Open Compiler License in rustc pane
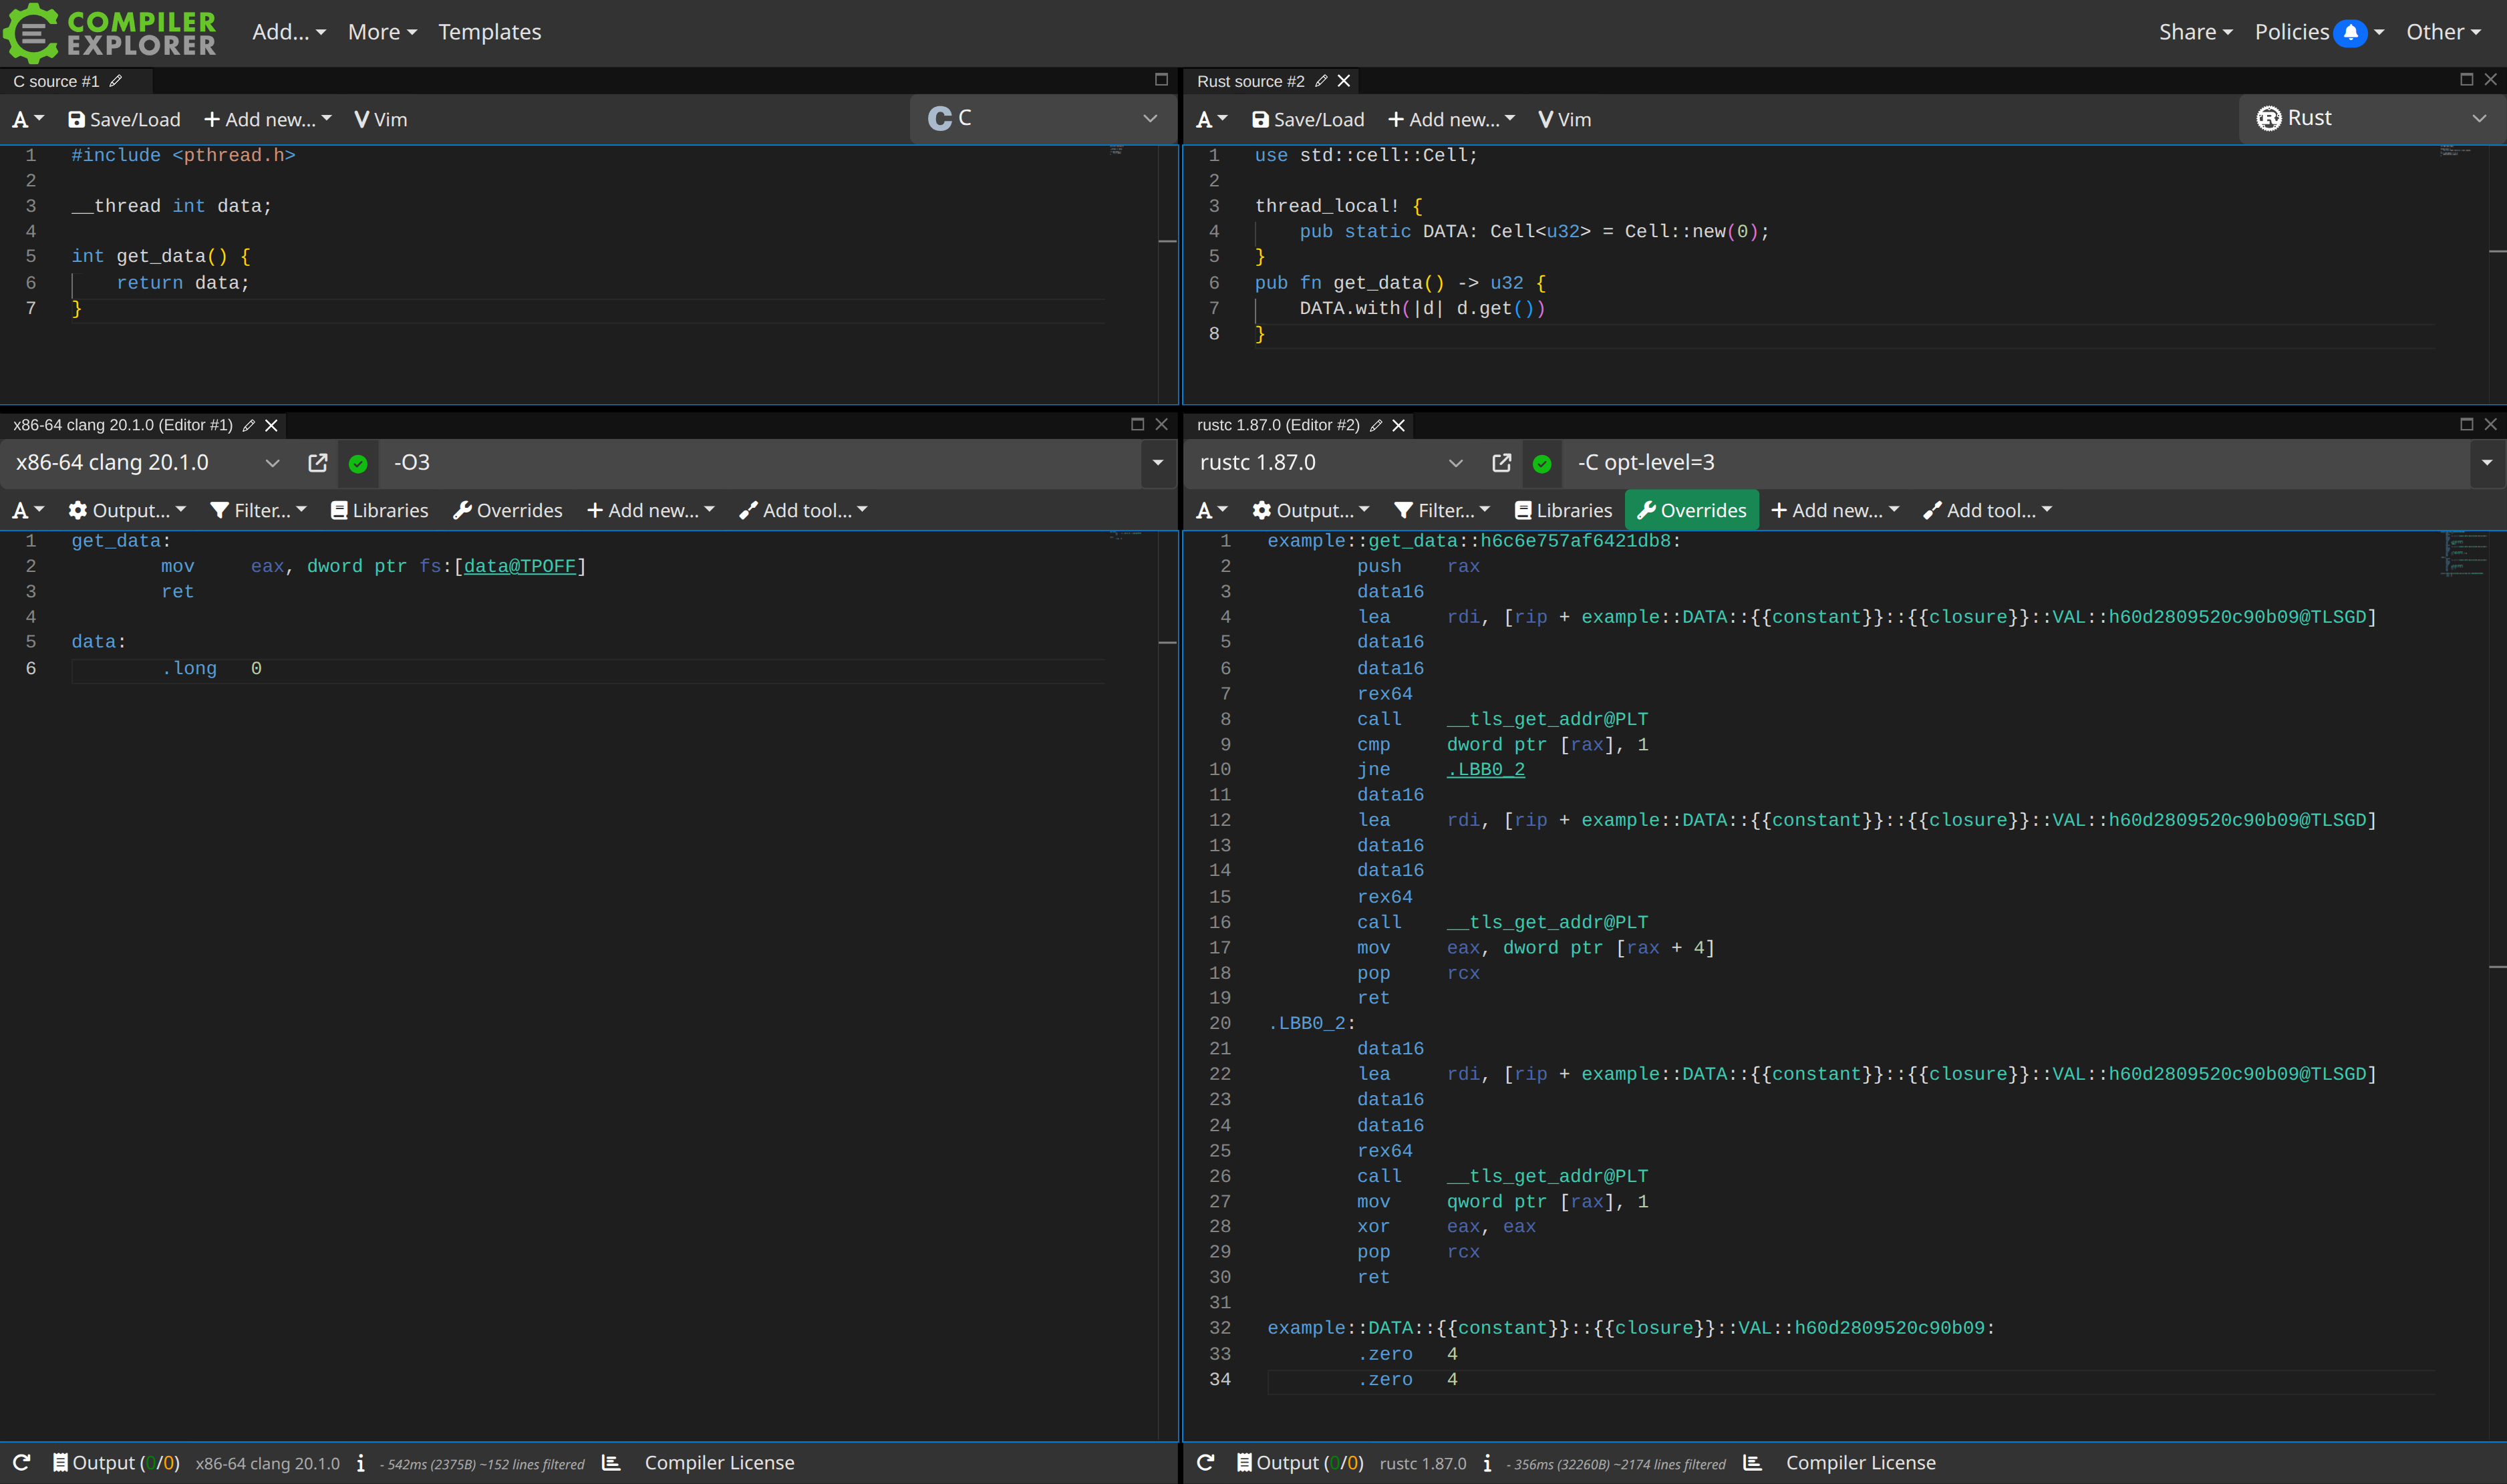Screen dimensions: 2507x1484 (1860, 1463)
